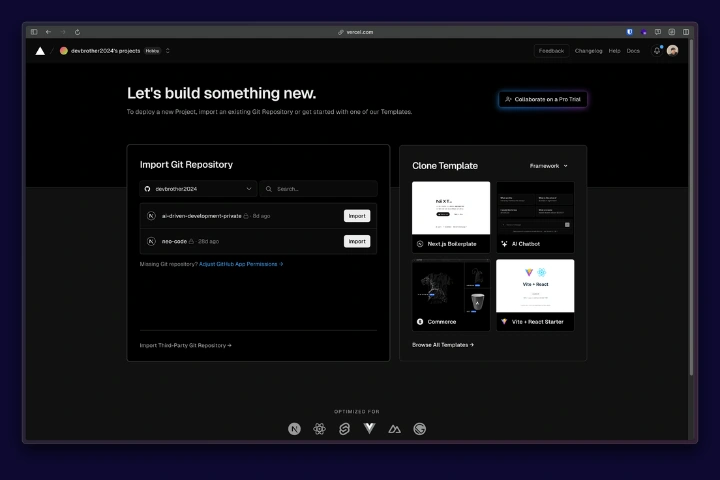The width and height of the screenshot is (720, 480).
Task: Import the neo-code repository
Action: 357,241
